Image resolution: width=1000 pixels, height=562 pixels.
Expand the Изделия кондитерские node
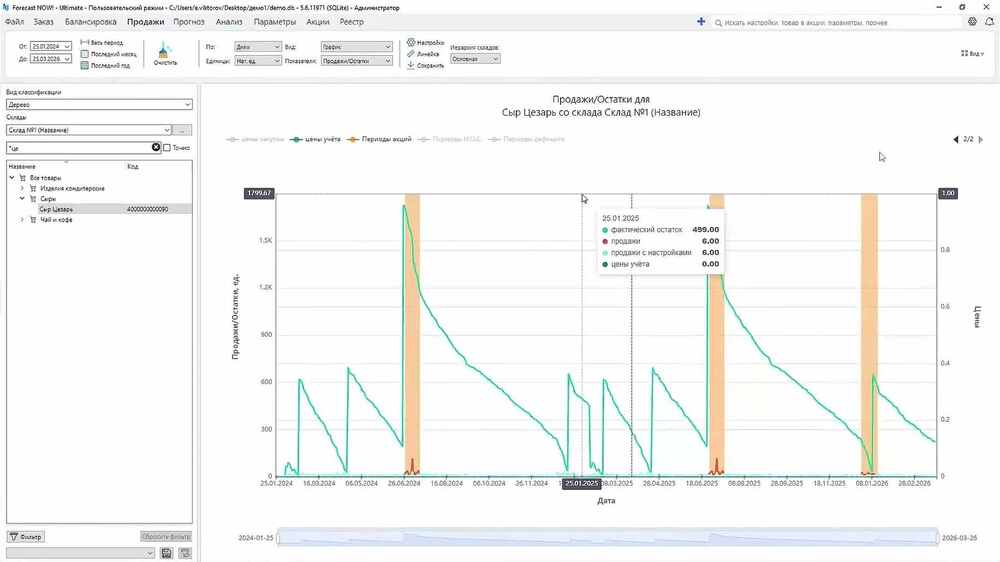click(22, 188)
